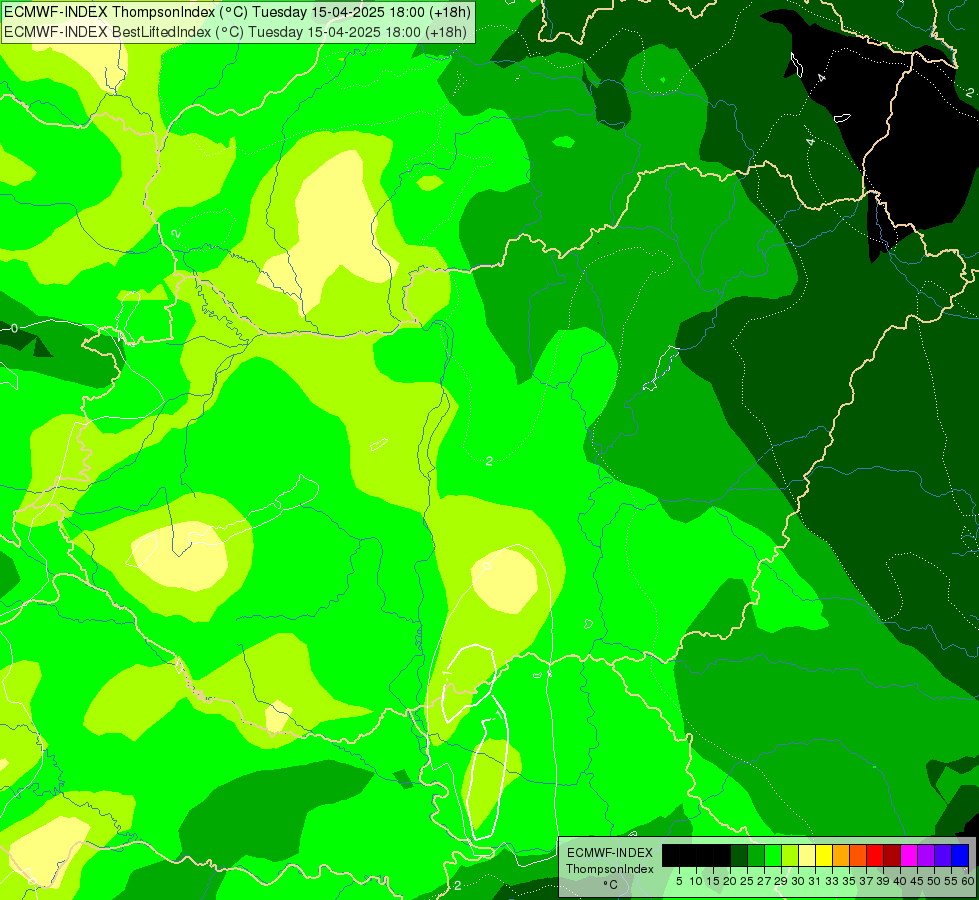Click the ThompsonIndex title line at top
The width and height of the screenshot is (979, 900).
[x=237, y=11]
